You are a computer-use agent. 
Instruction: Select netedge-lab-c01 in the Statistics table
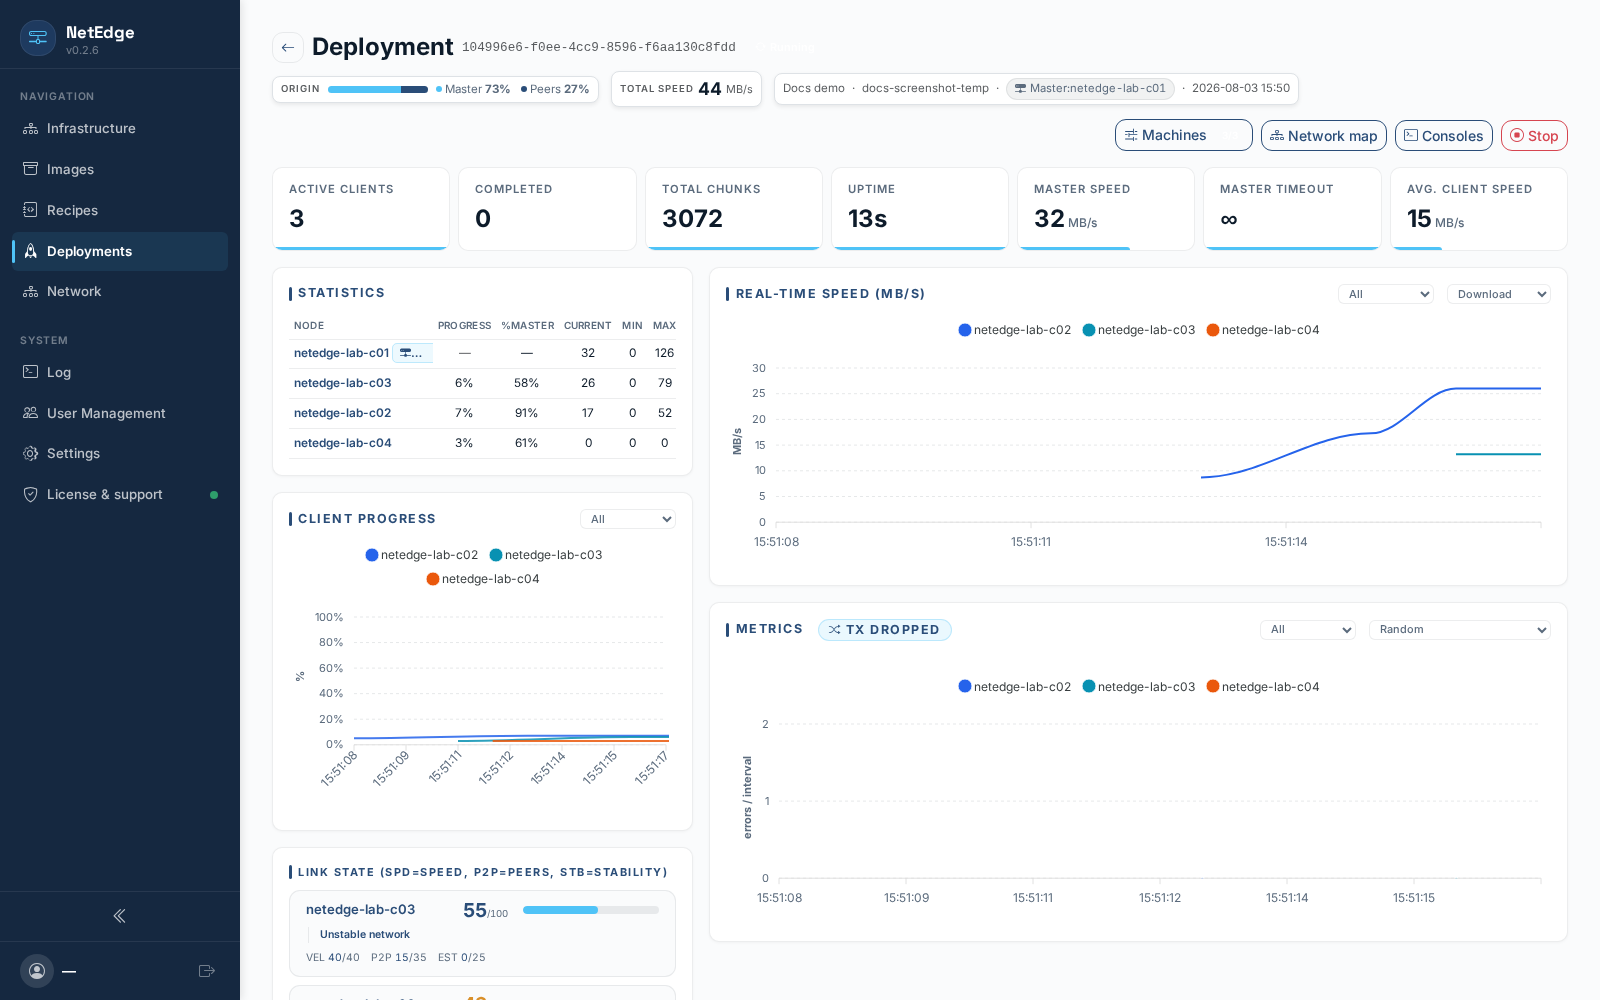(x=341, y=353)
